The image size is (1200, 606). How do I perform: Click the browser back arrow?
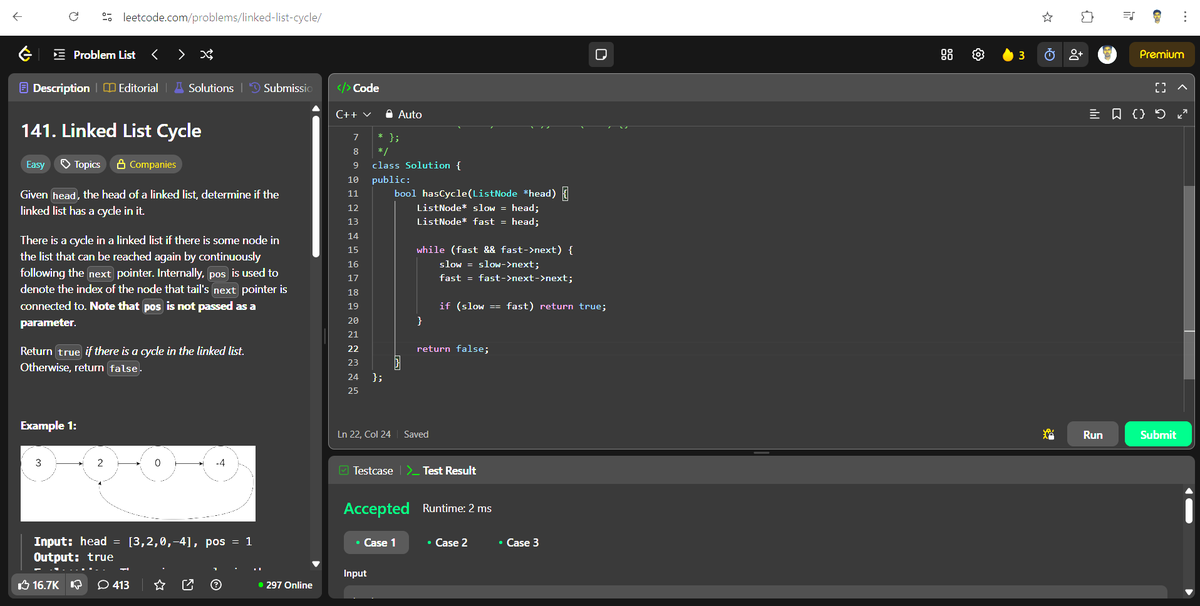[x=19, y=16]
